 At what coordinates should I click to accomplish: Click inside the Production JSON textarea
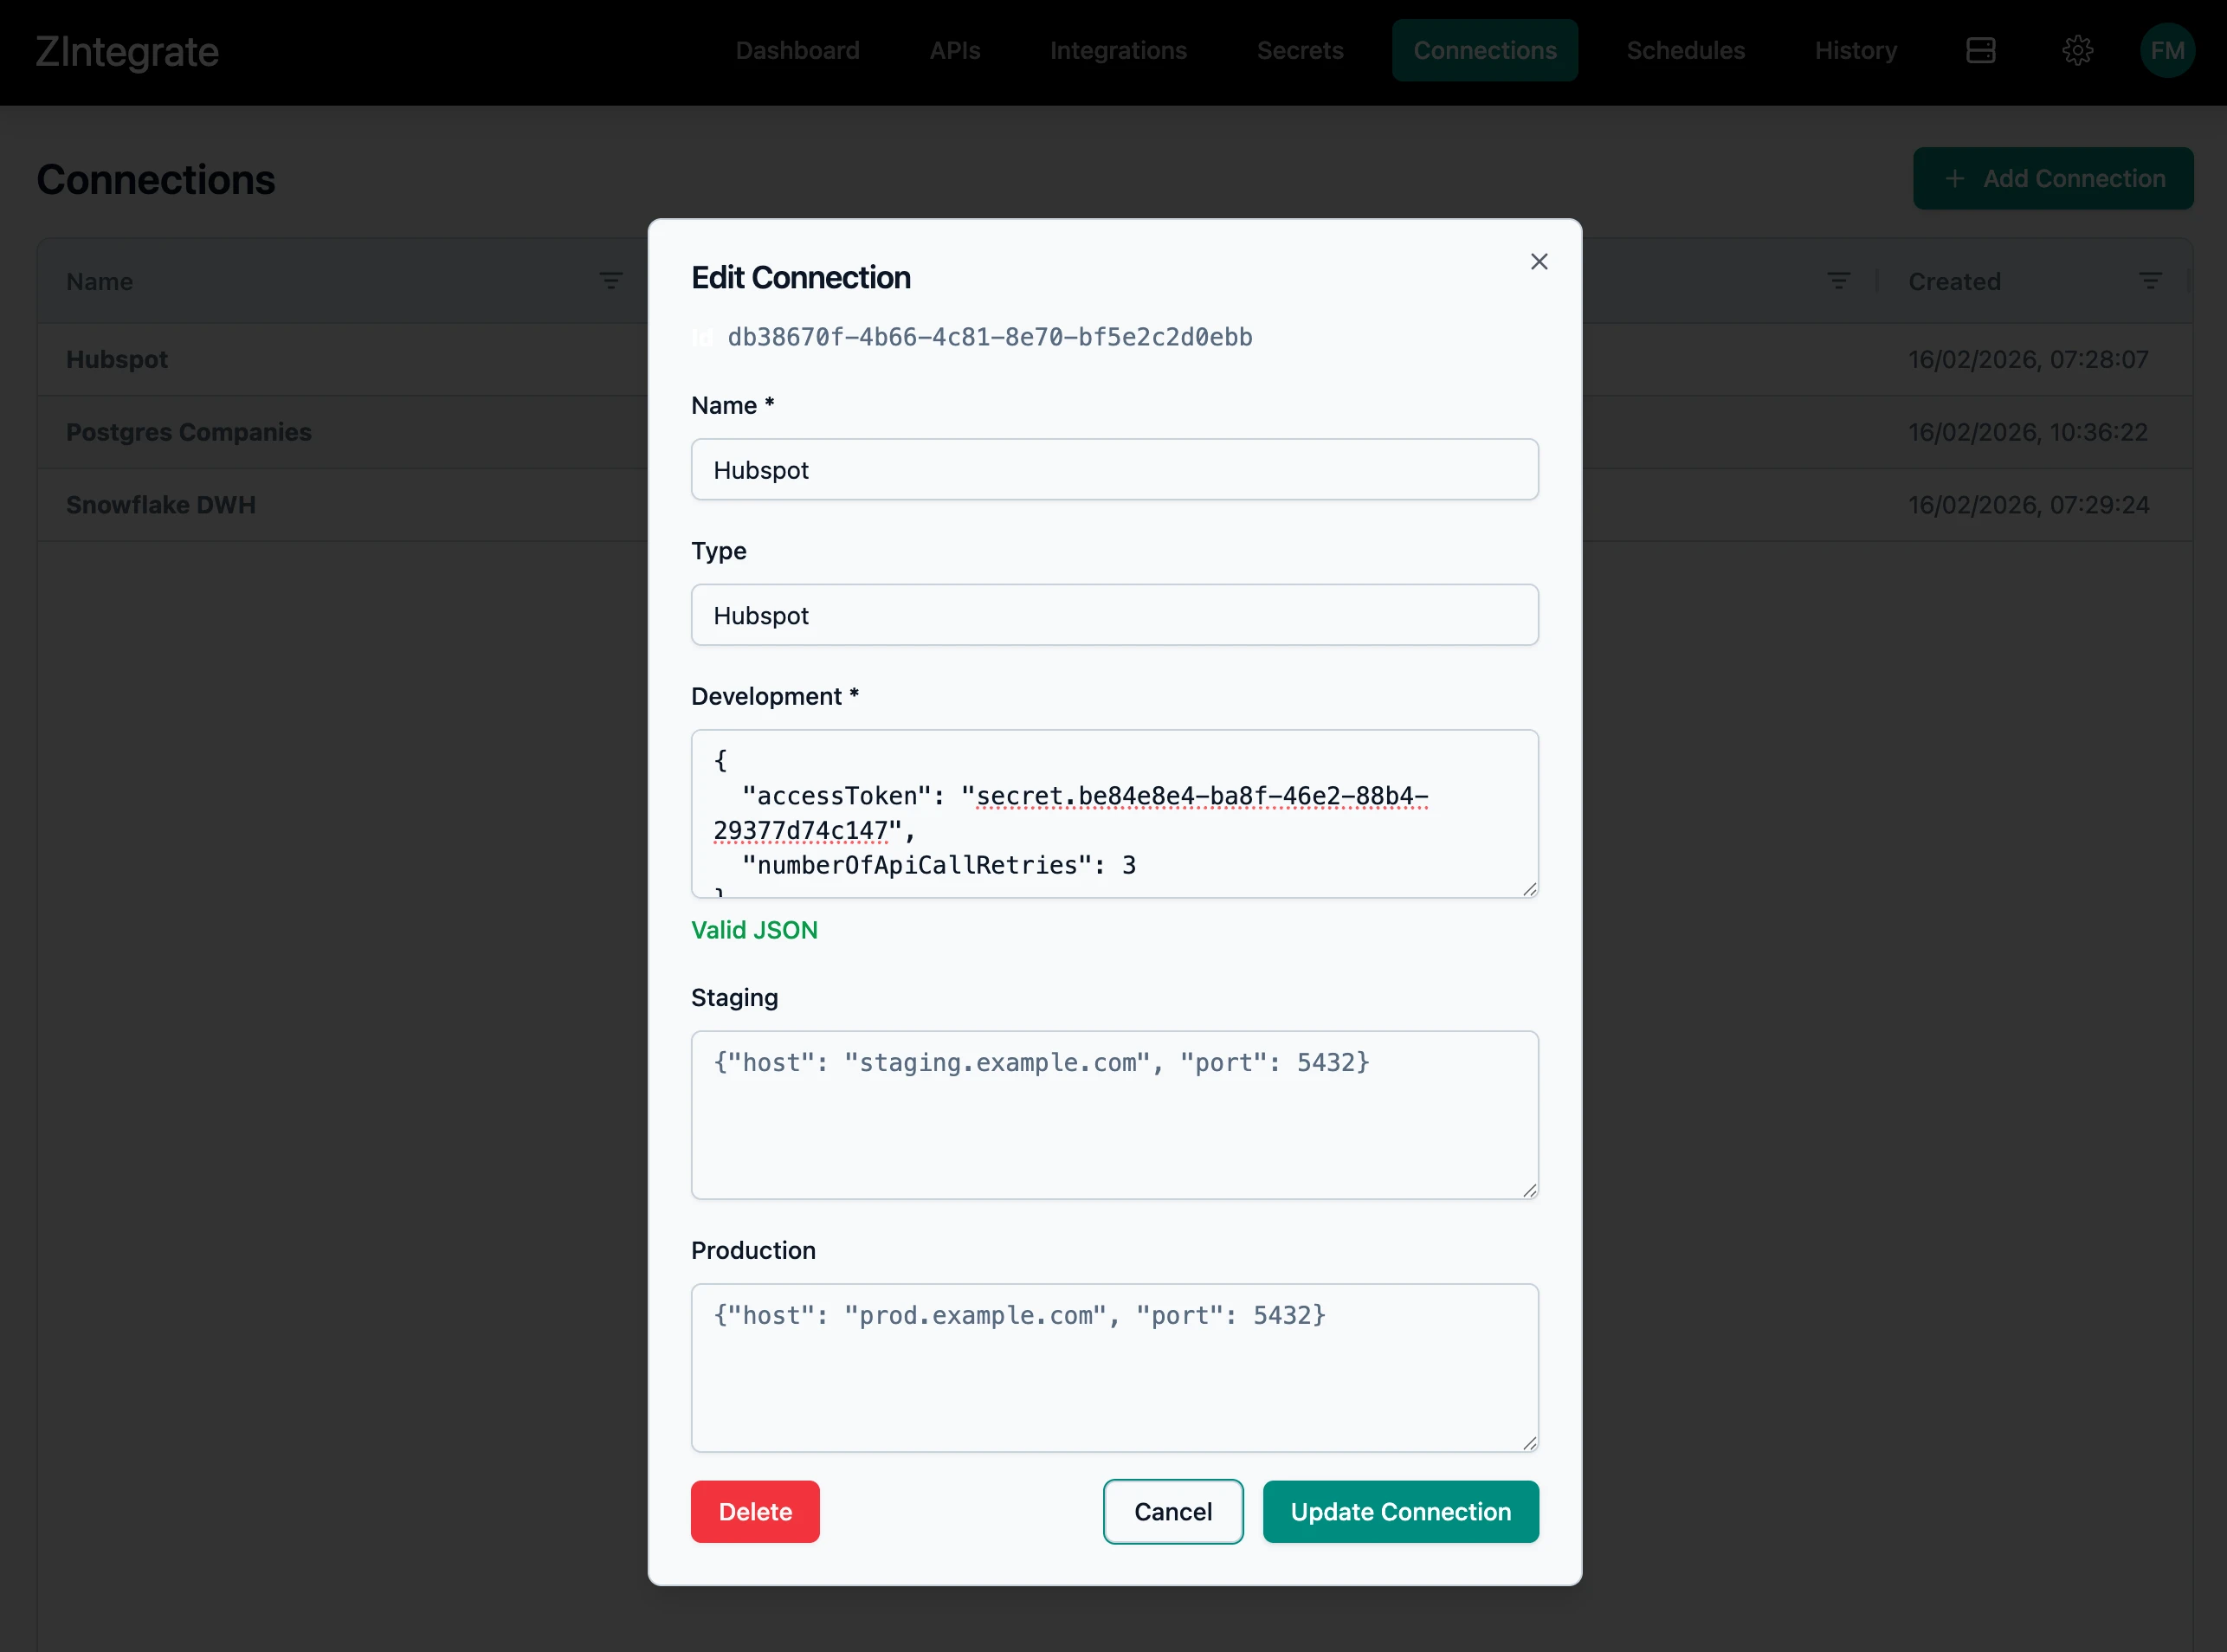tap(1114, 1368)
